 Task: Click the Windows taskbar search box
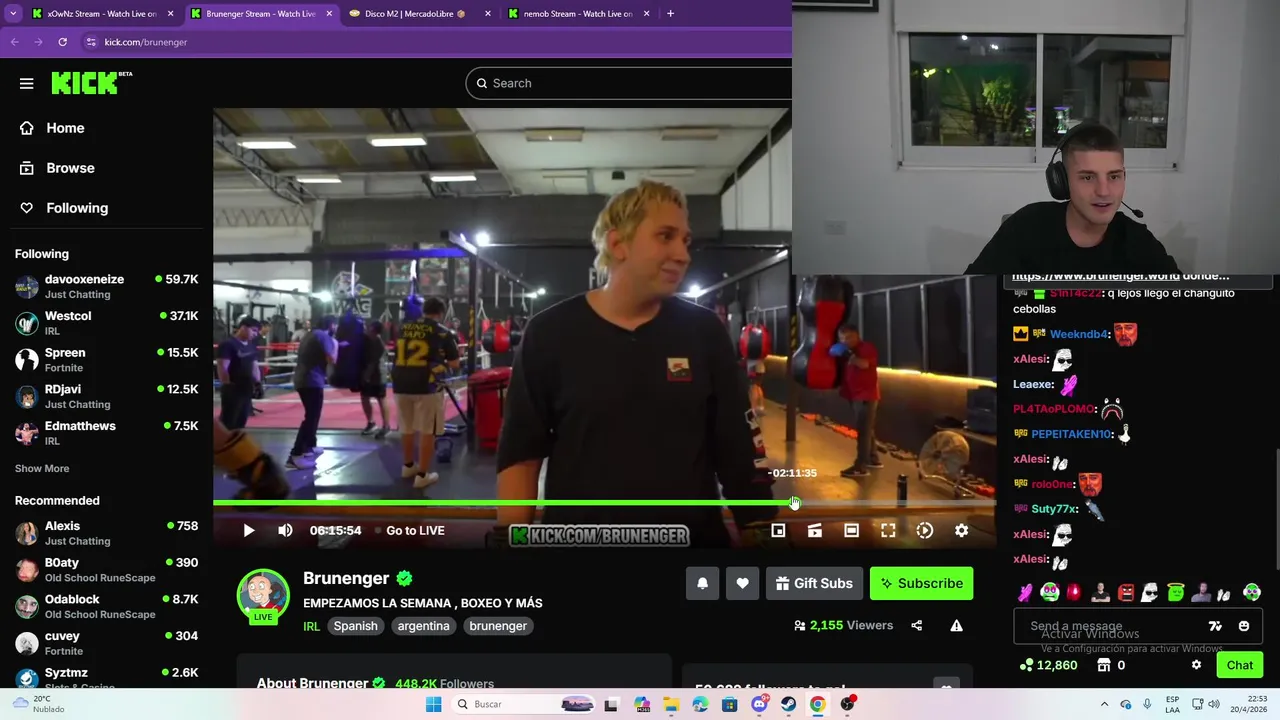pos(523,704)
